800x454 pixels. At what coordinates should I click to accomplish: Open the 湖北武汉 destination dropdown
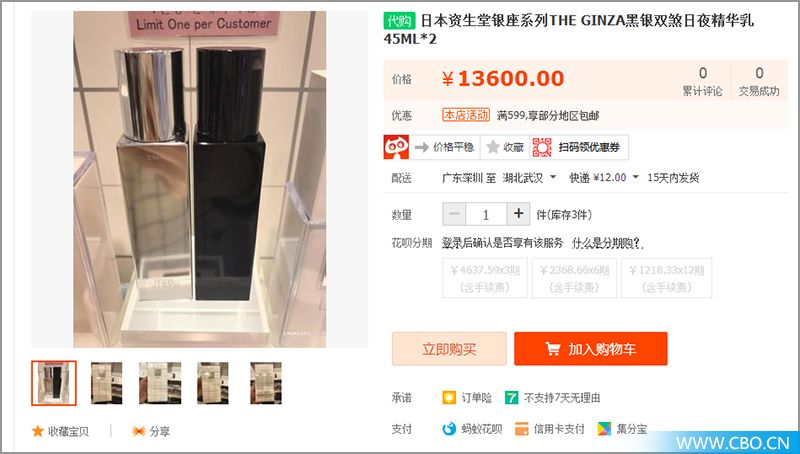pos(530,178)
